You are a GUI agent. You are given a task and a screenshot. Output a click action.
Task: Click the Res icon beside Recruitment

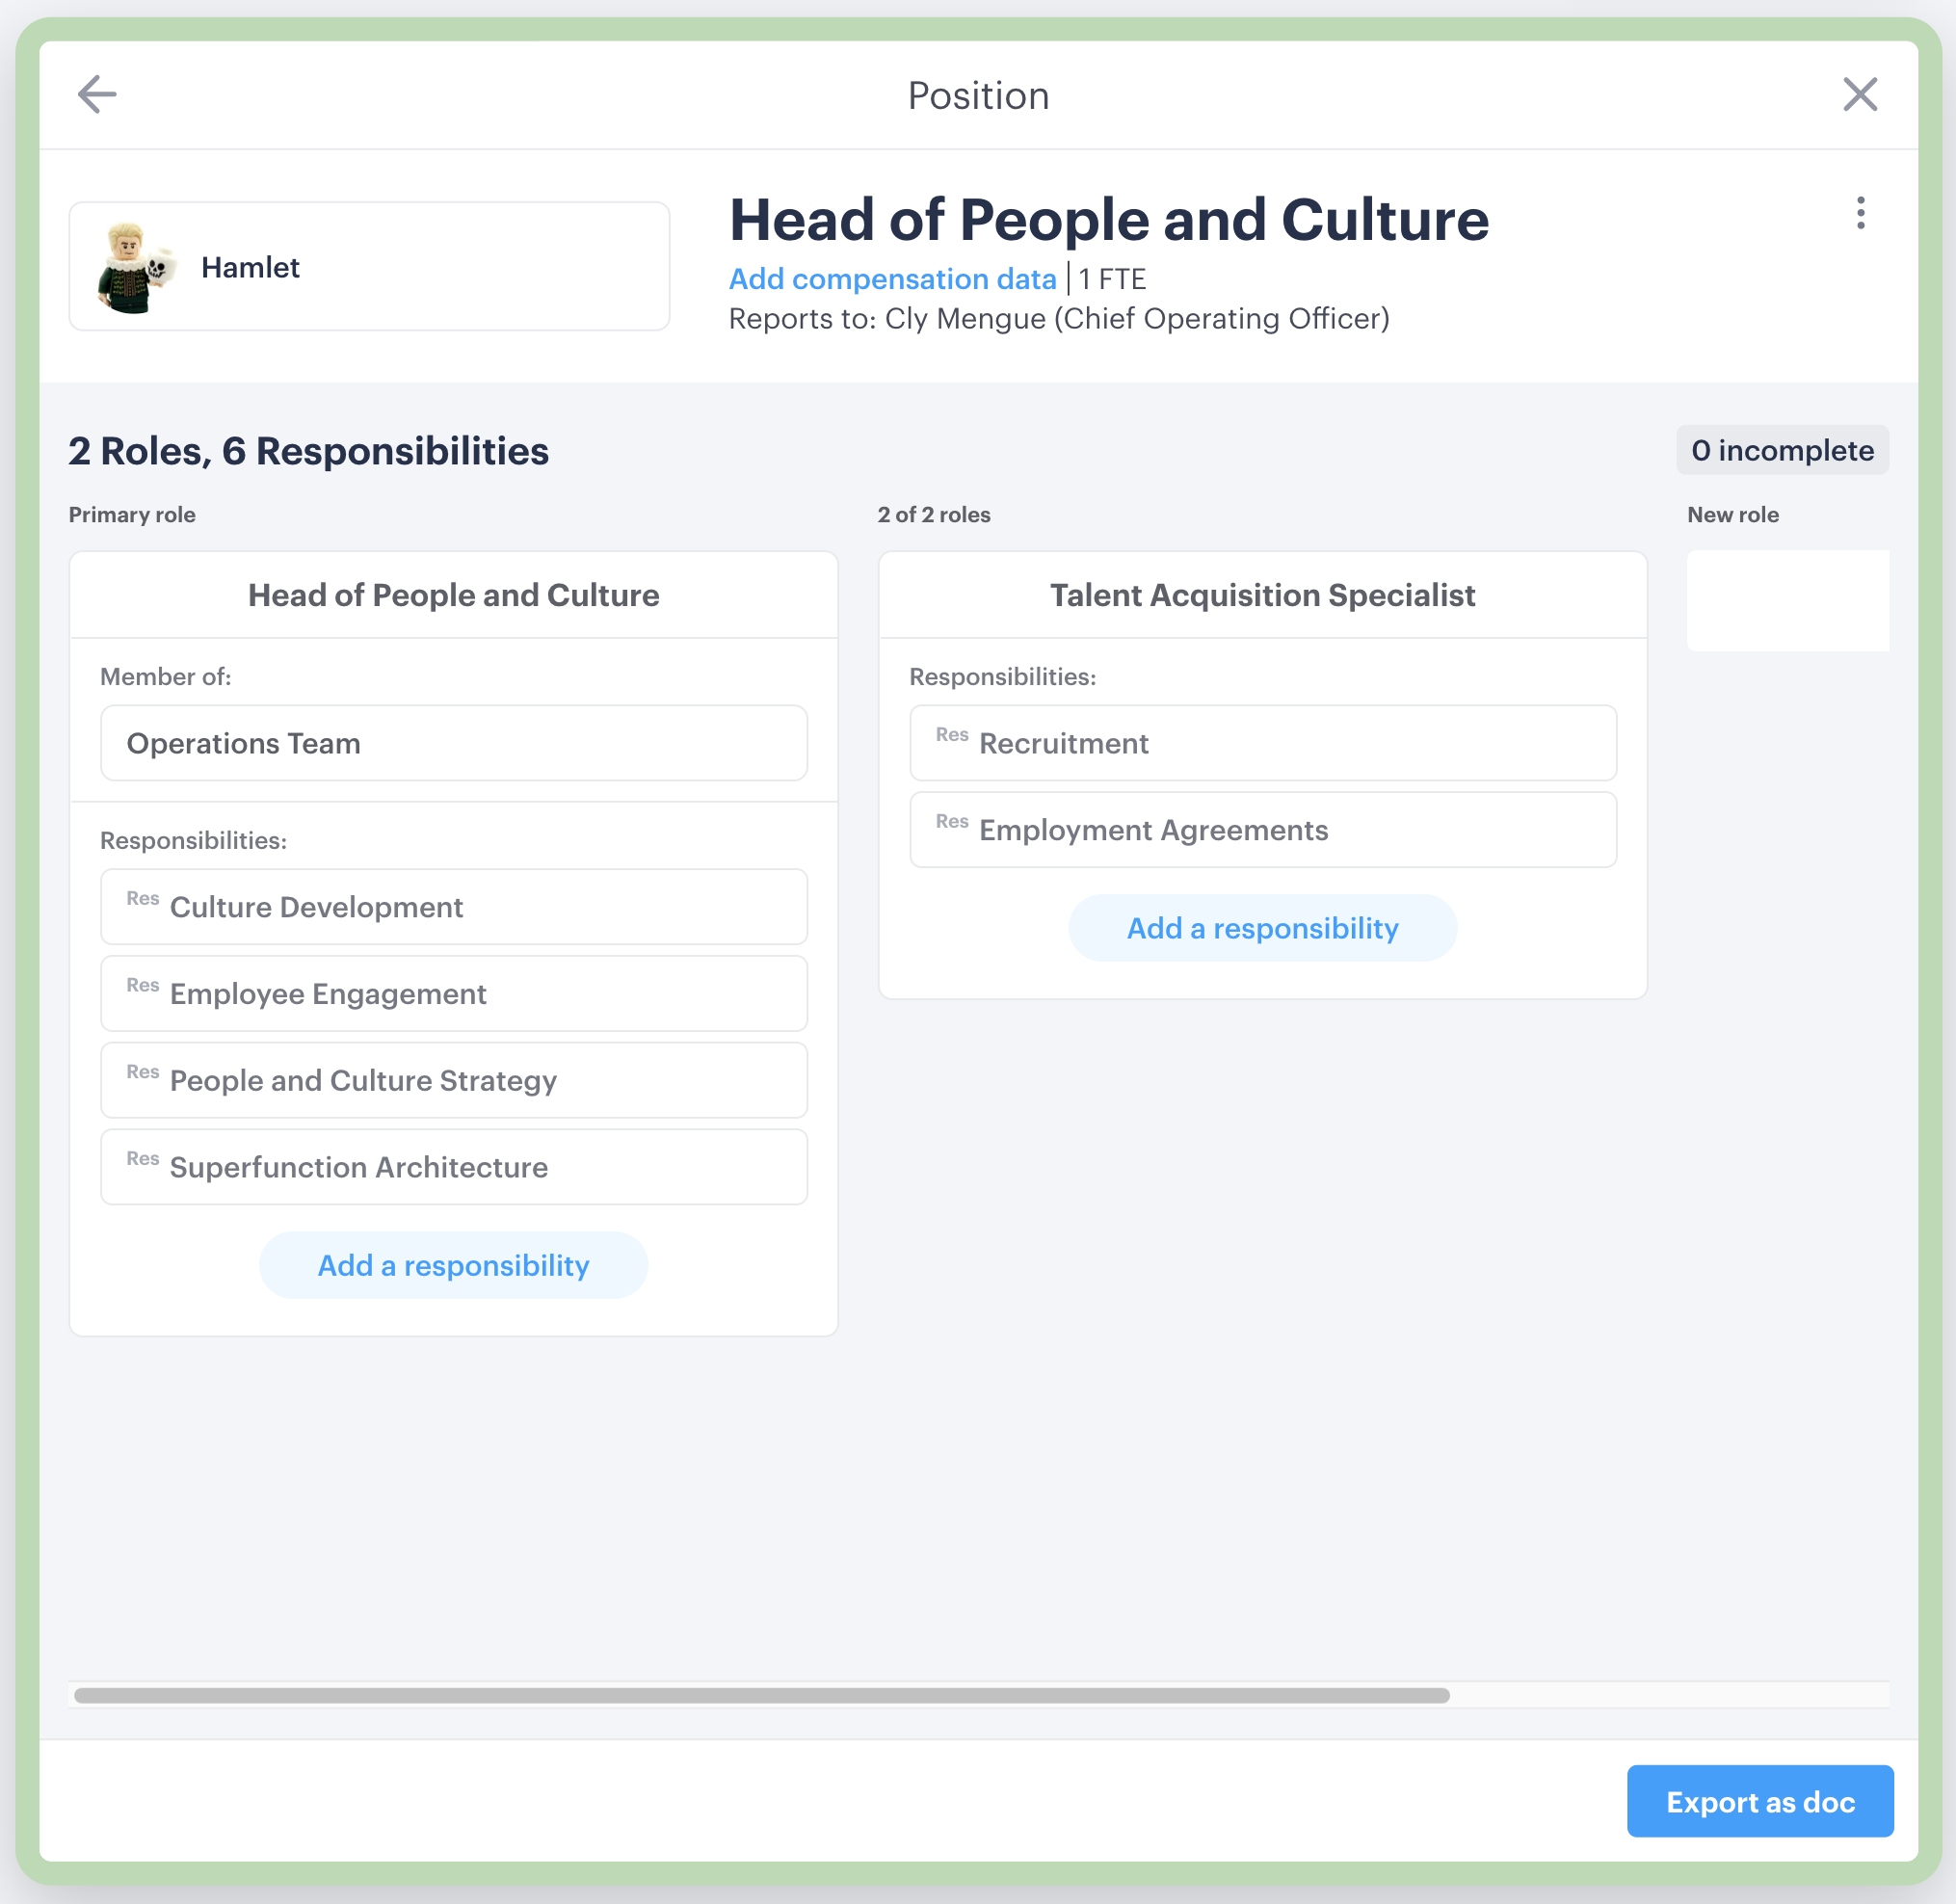point(952,735)
